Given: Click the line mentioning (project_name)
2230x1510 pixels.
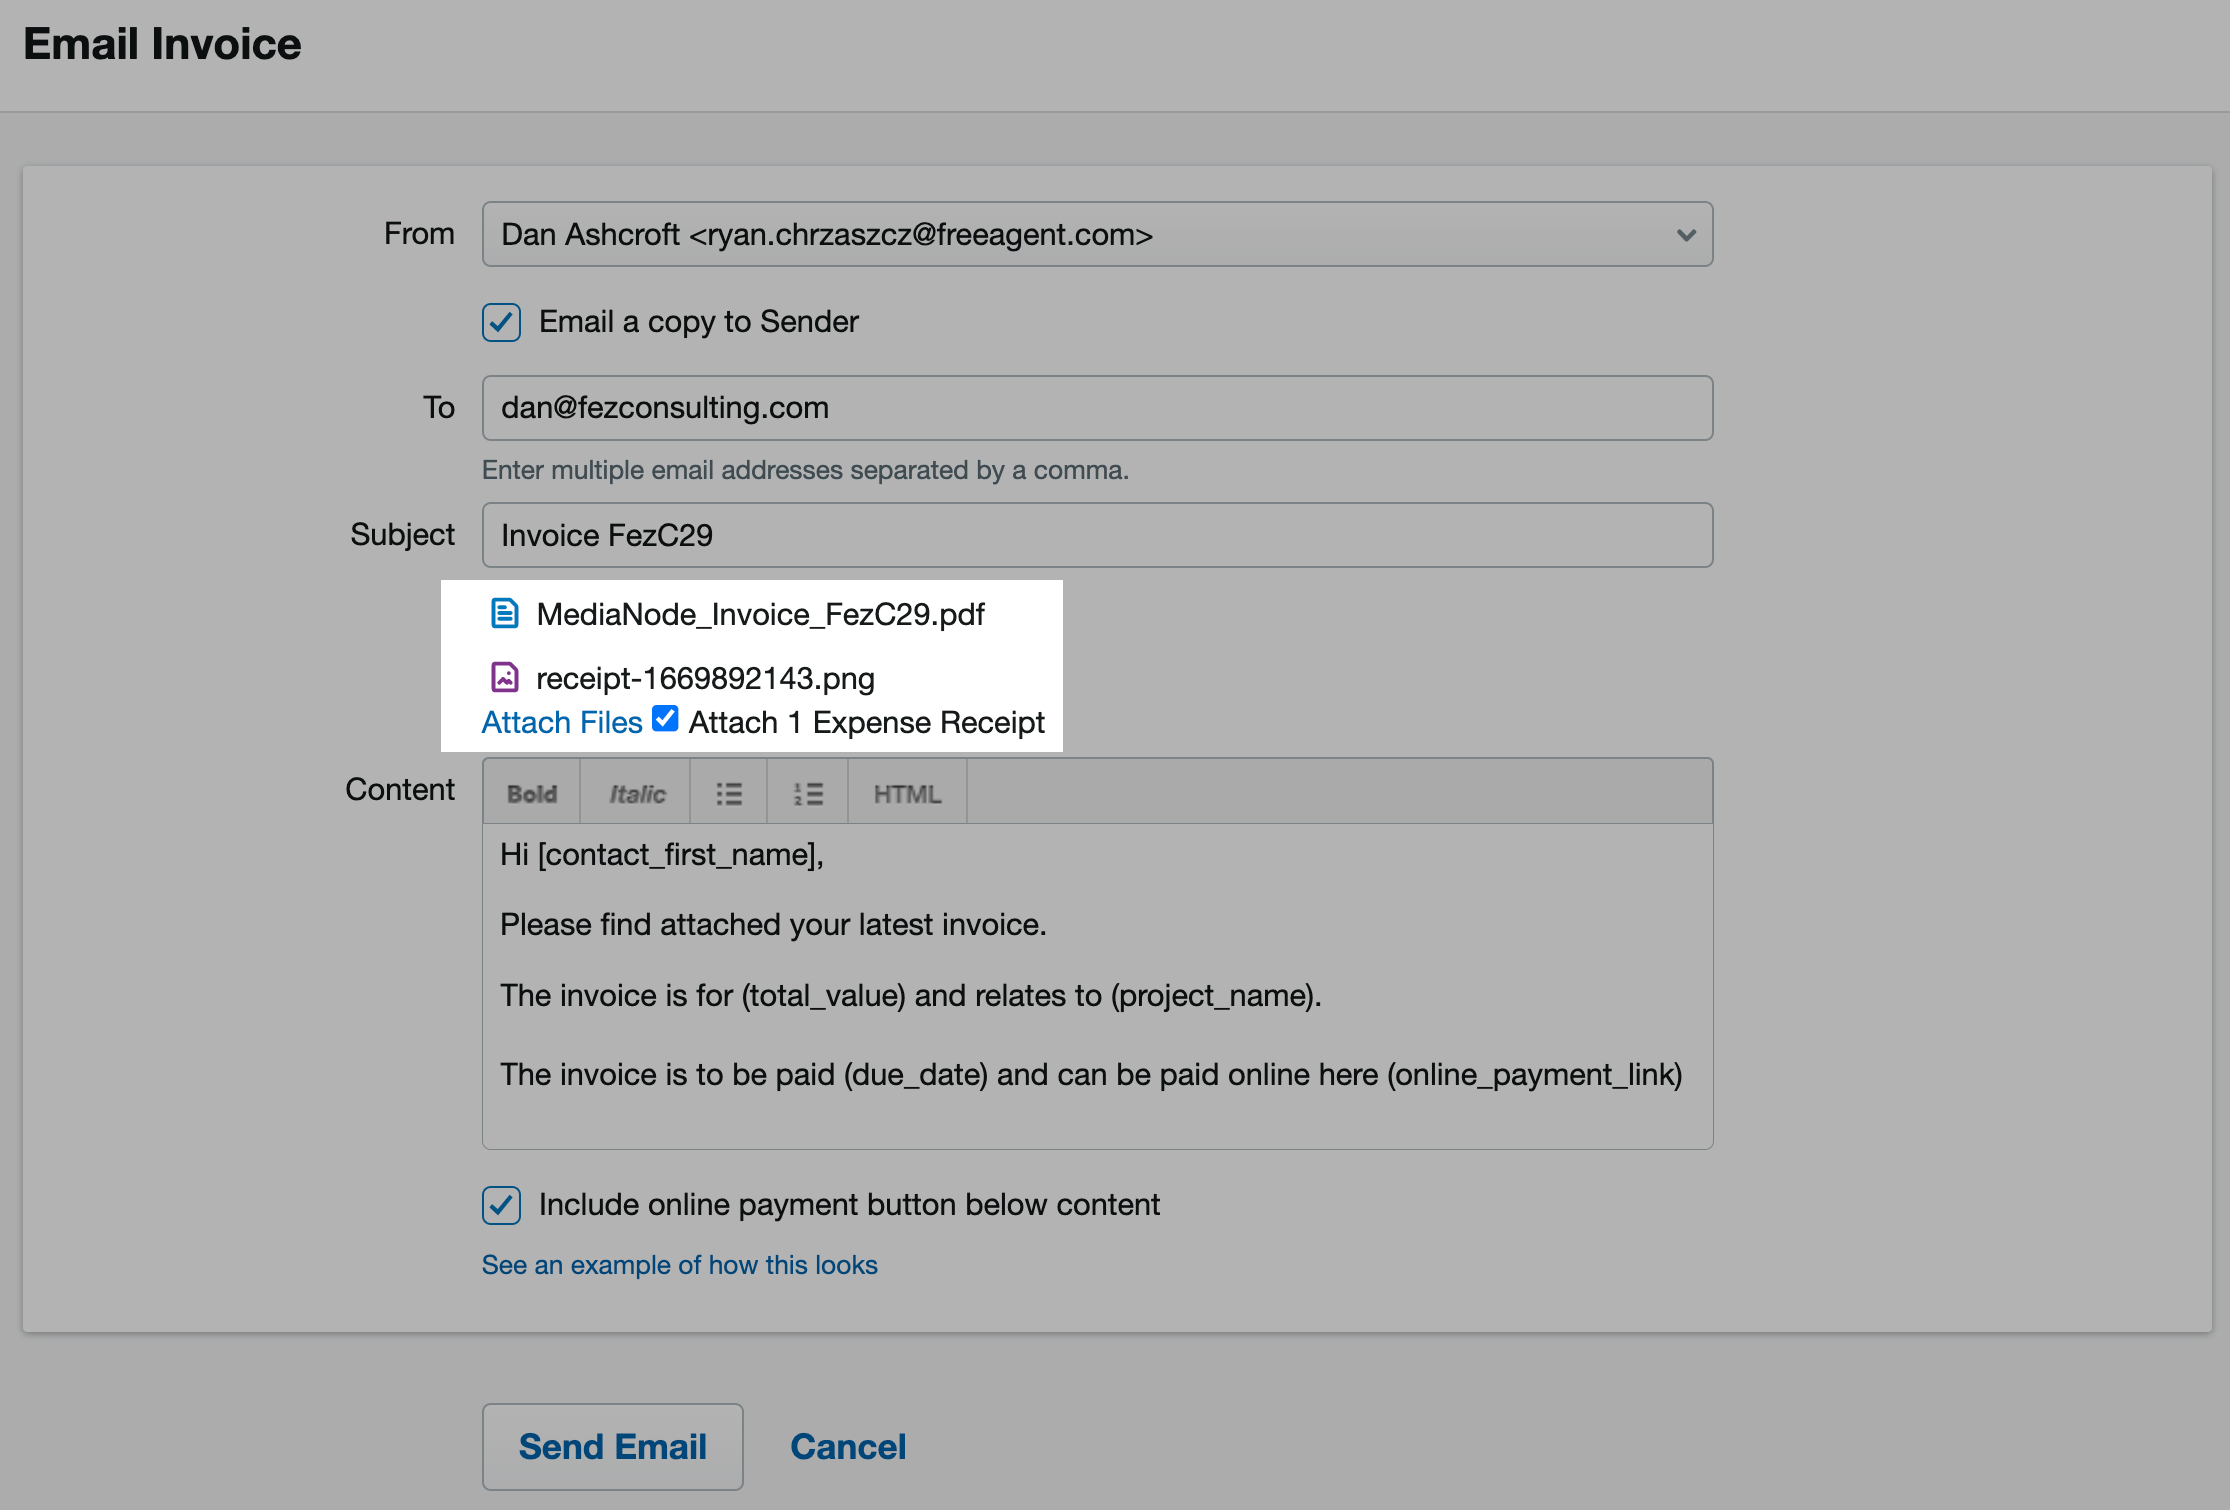Looking at the screenshot, I should pyautogui.click(x=911, y=996).
